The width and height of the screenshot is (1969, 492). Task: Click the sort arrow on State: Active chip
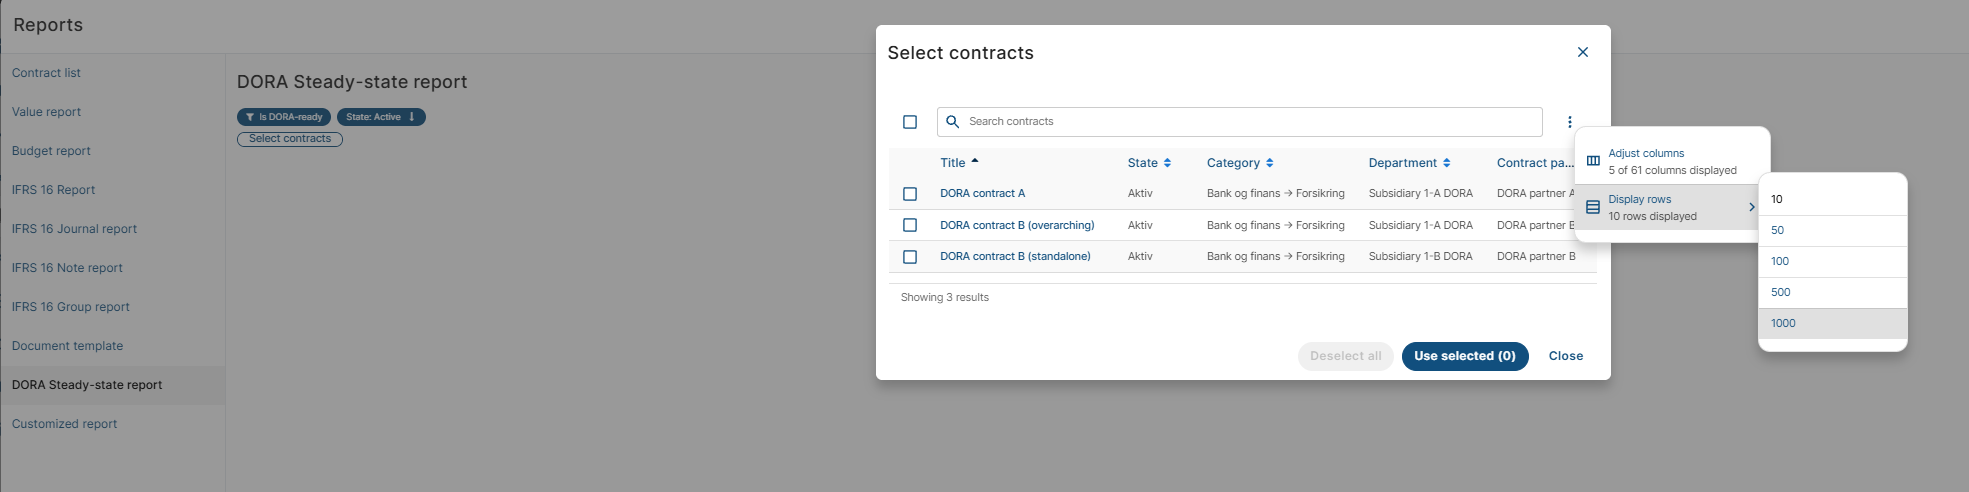(x=412, y=117)
